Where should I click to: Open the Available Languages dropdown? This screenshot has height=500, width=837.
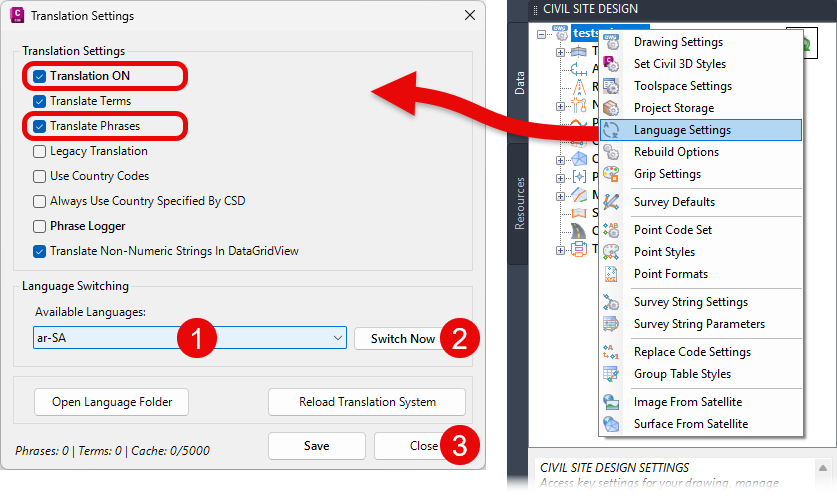(x=335, y=339)
